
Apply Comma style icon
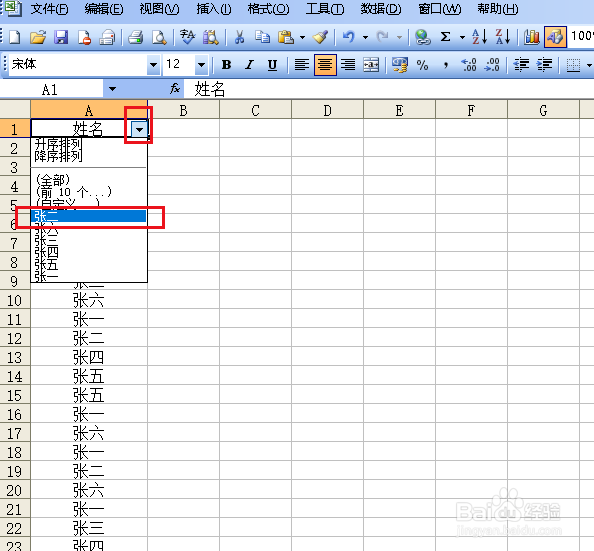446,65
